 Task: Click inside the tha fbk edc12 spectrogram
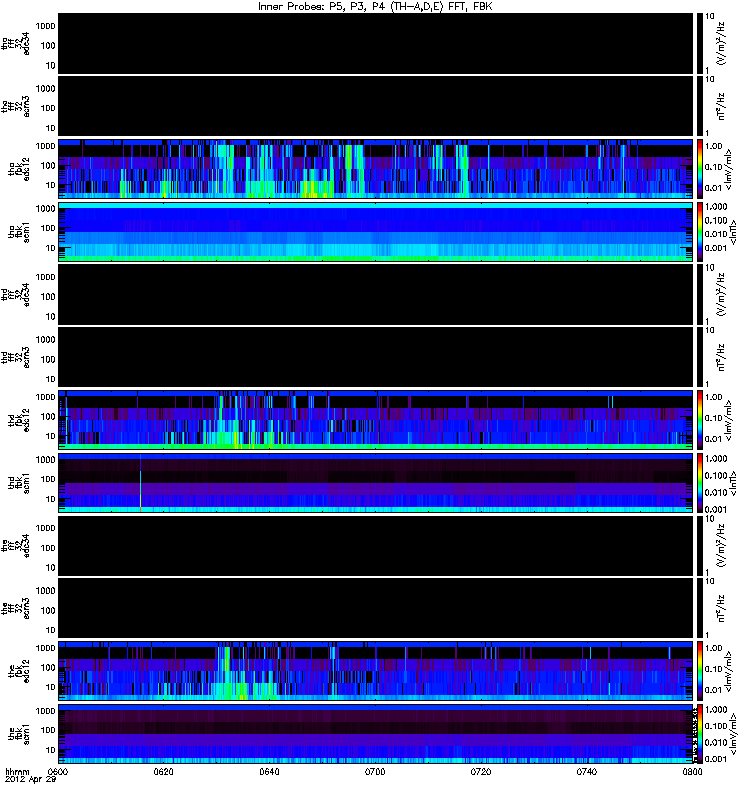pos(375,169)
